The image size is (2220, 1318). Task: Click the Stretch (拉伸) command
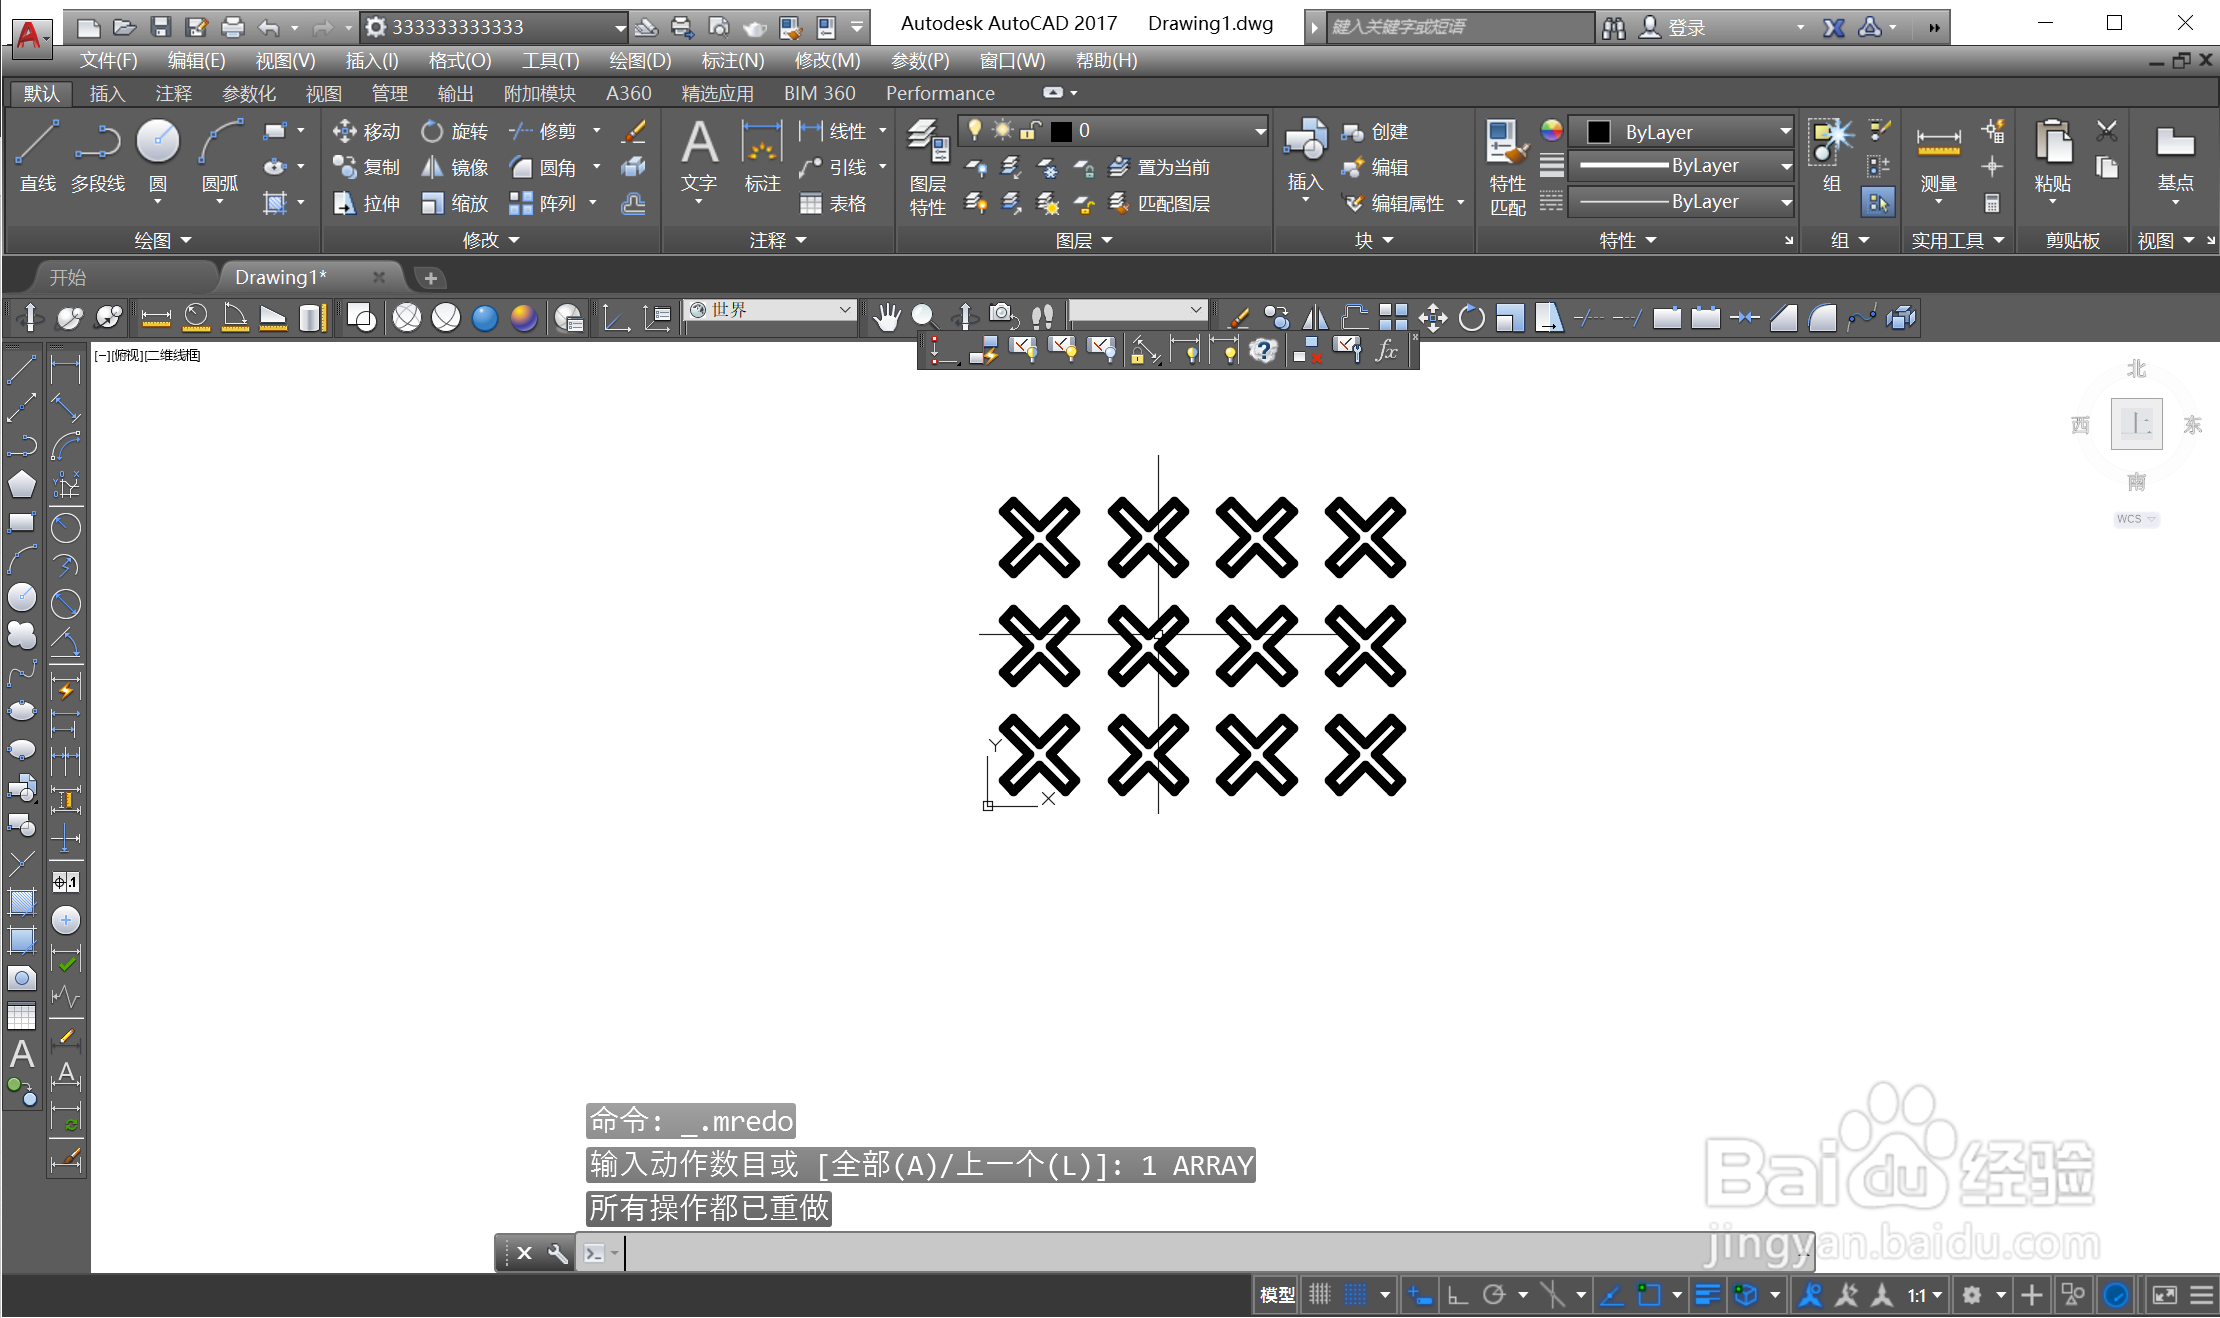click(x=366, y=203)
